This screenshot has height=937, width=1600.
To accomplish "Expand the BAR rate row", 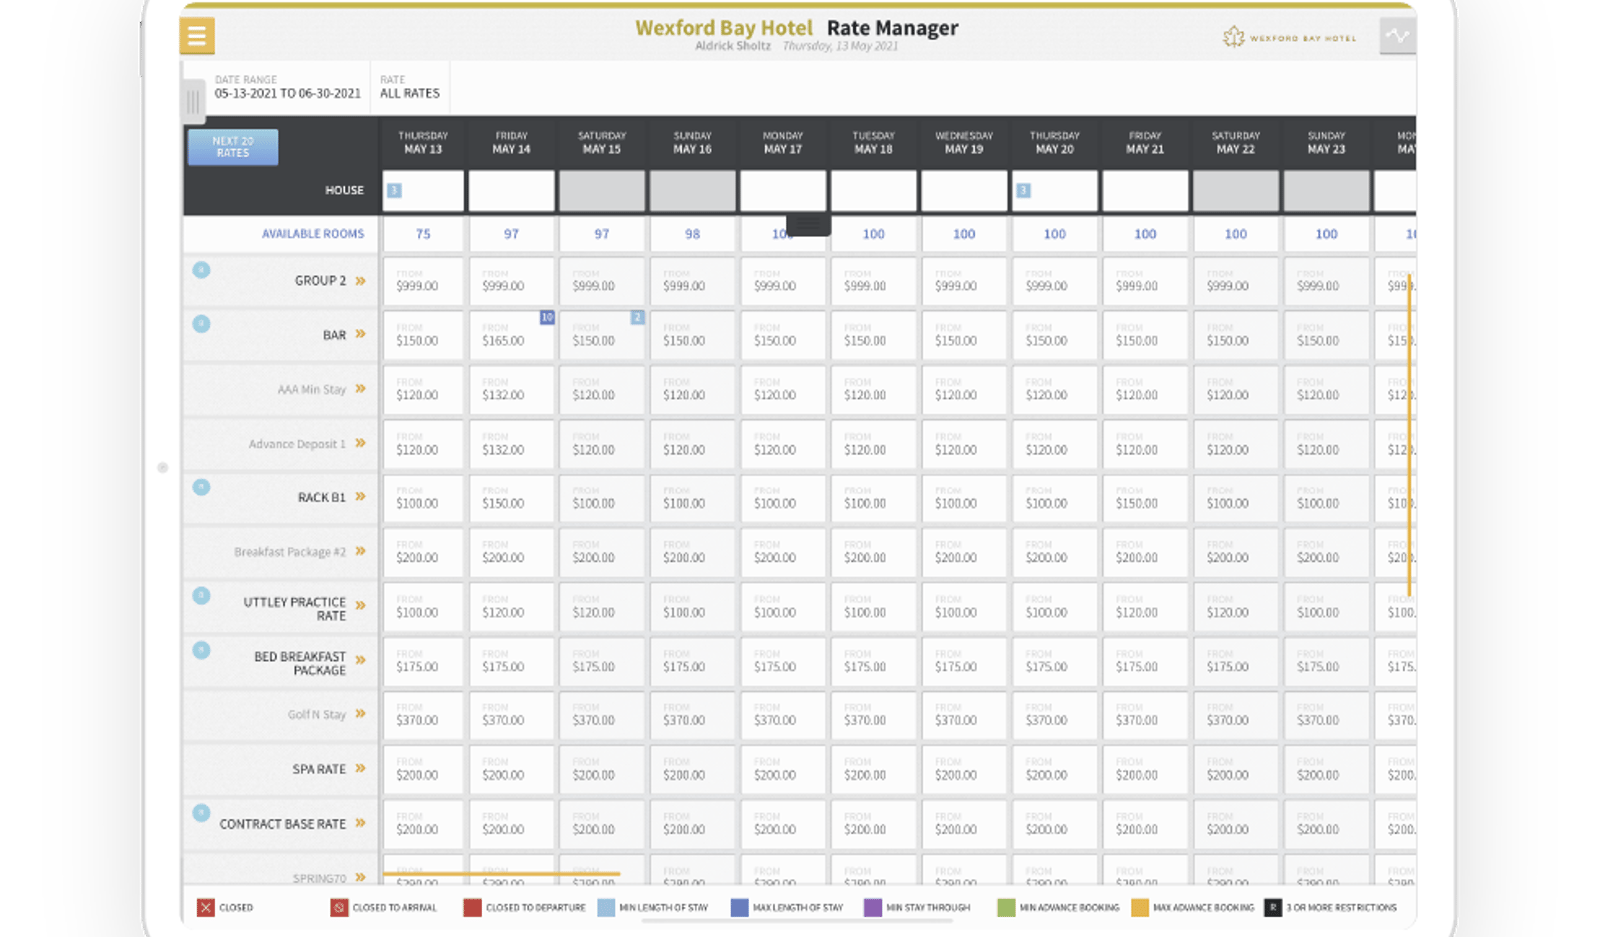I will tap(360, 334).
